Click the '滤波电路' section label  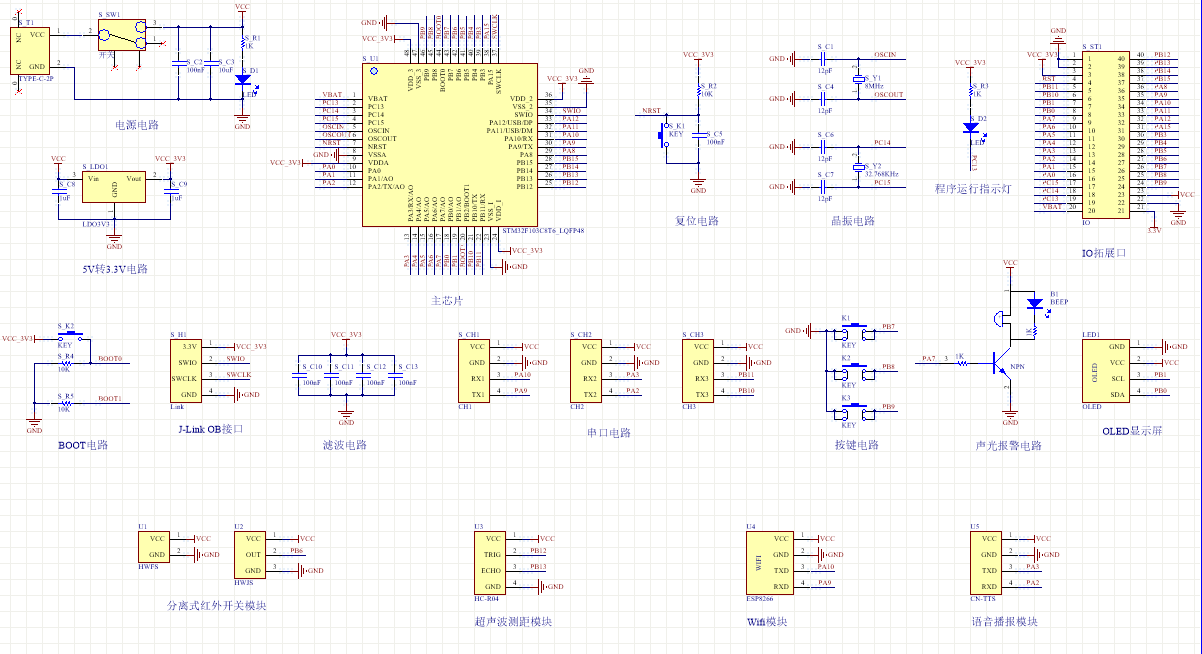345,445
